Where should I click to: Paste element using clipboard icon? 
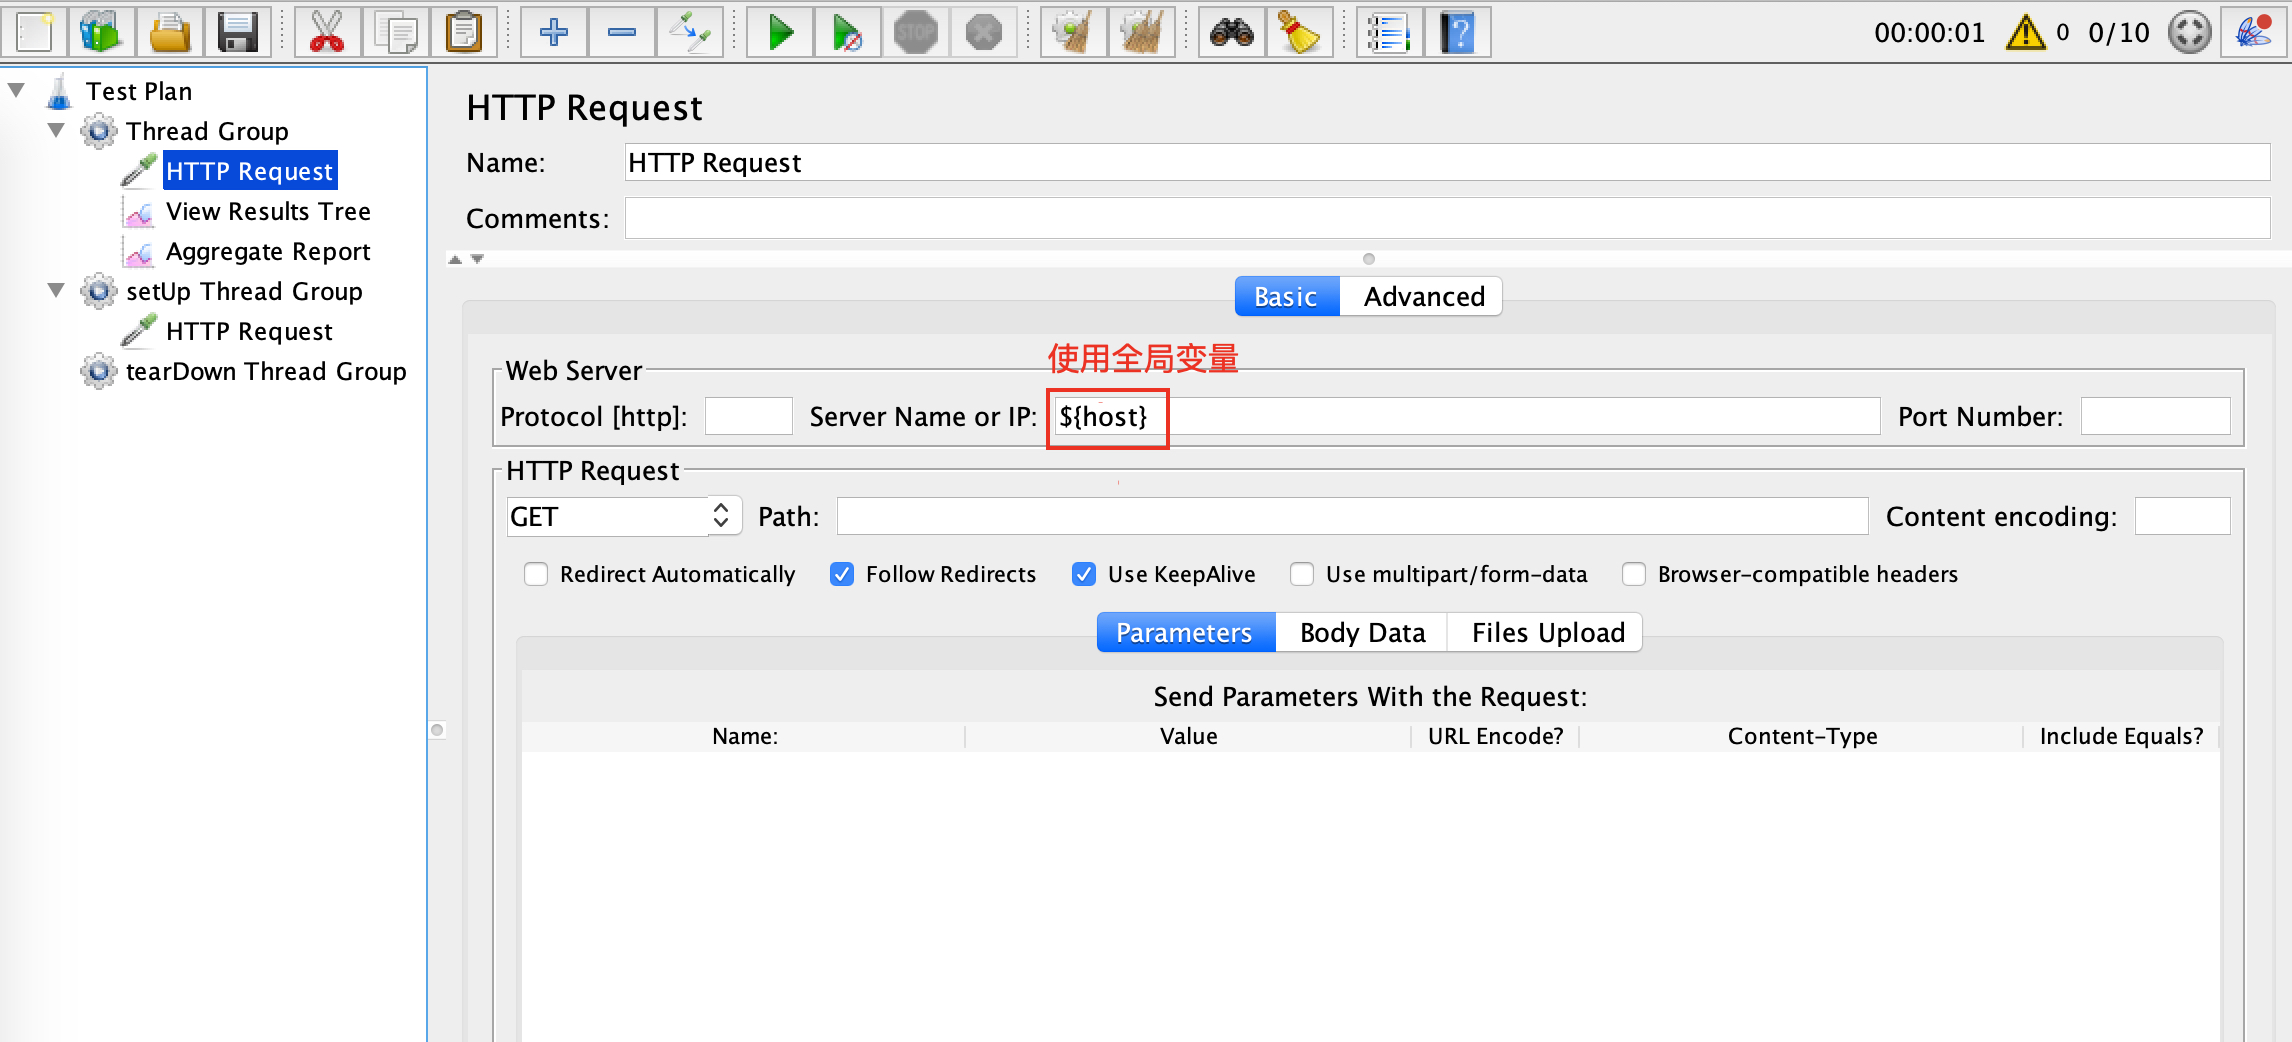pos(466,32)
